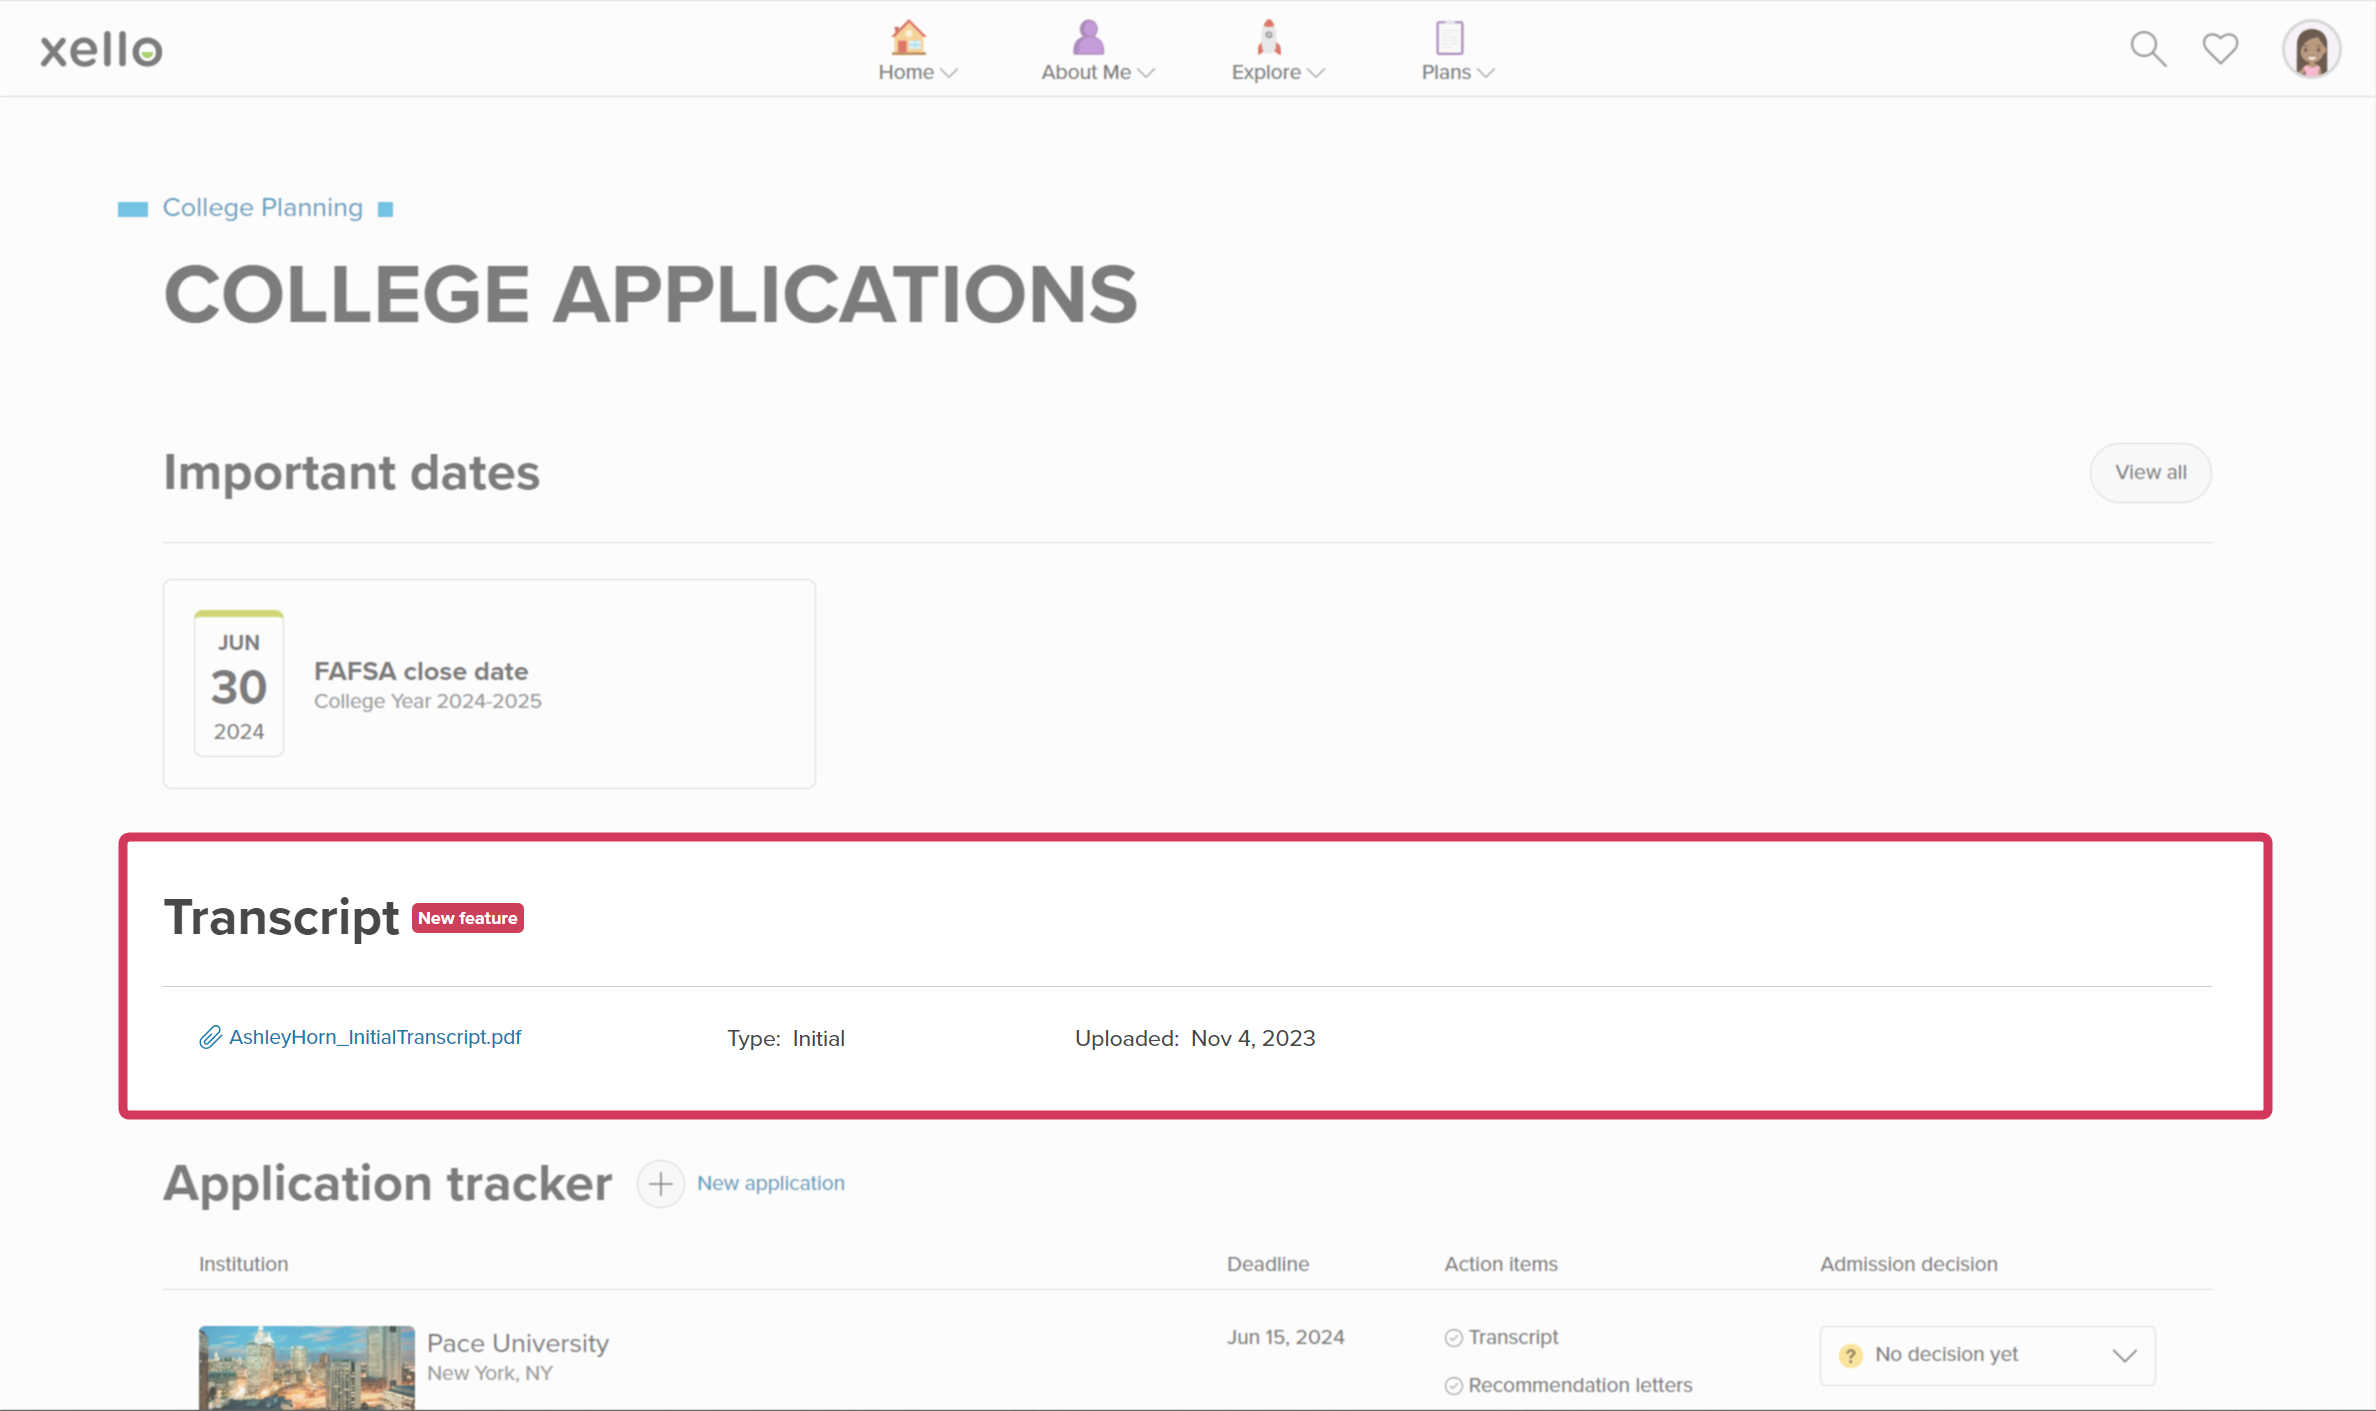Screen dimensions: 2376x1411
Task: Click the Xello logo
Action: coord(101,49)
